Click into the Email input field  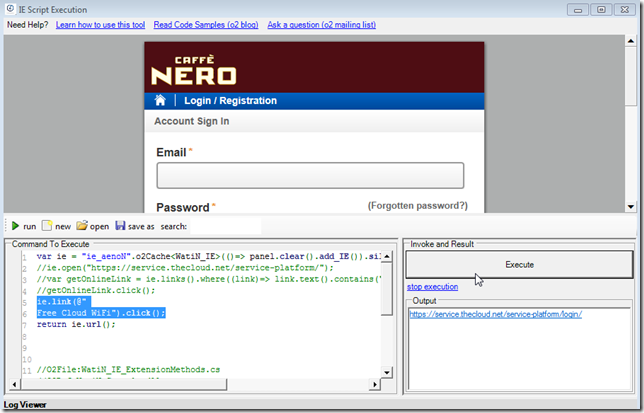(x=310, y=176)
